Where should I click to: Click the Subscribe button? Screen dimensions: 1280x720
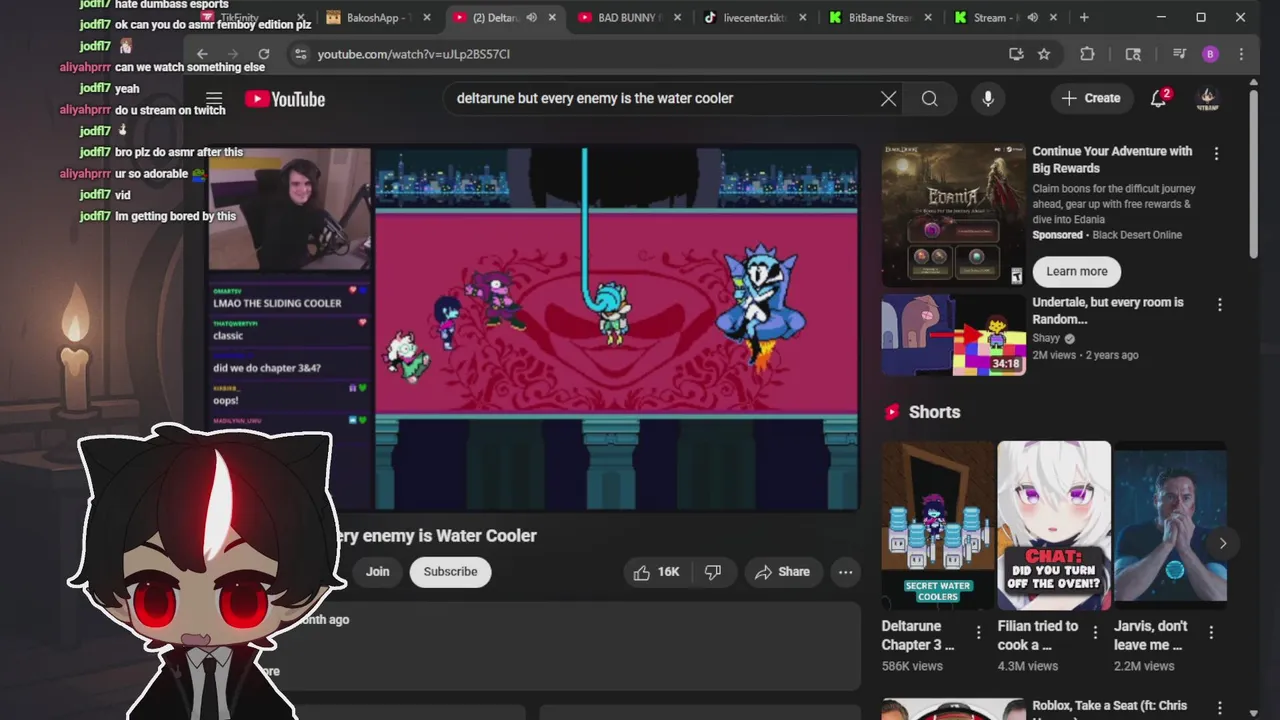tap(450, 572)
